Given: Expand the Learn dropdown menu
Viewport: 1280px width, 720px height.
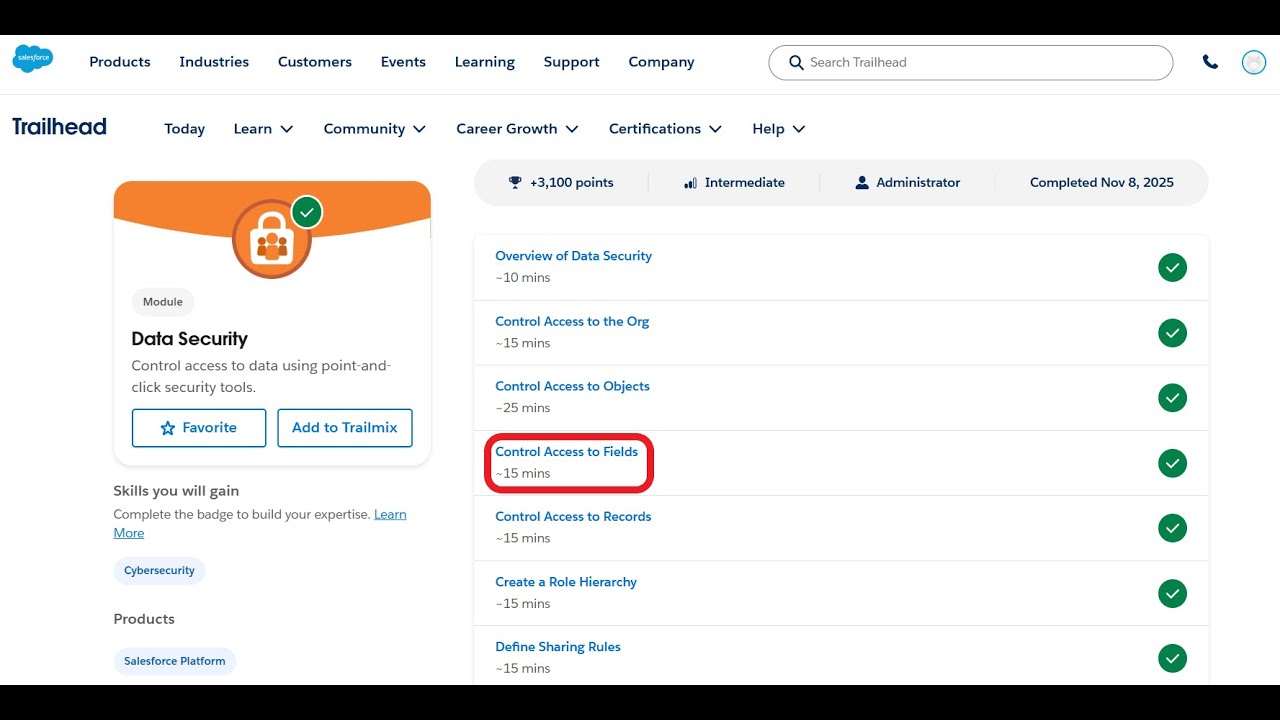Looking at the screenshot, I should pos(263,129).
